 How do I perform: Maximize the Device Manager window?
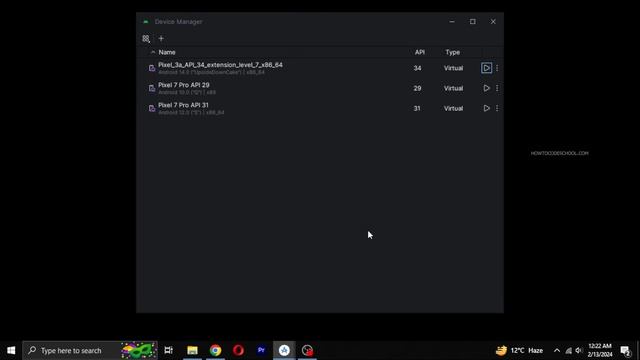(473, 22)
